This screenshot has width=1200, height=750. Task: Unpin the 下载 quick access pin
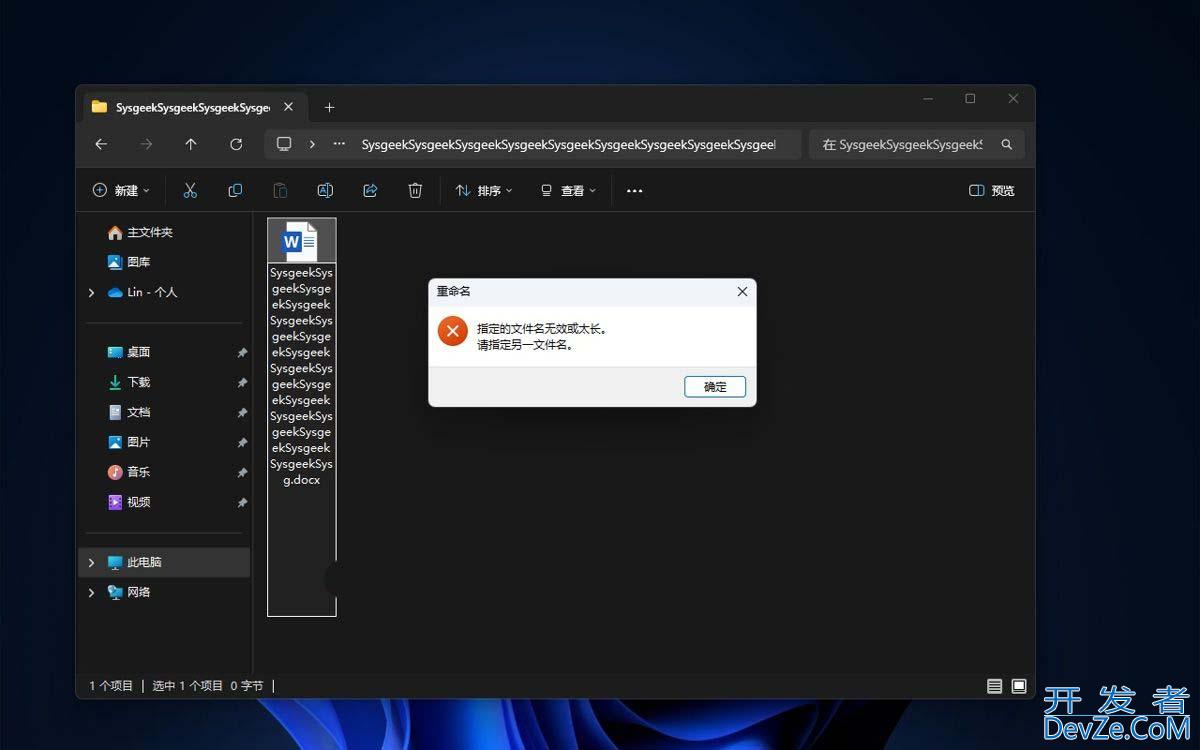tap(242, 383)
